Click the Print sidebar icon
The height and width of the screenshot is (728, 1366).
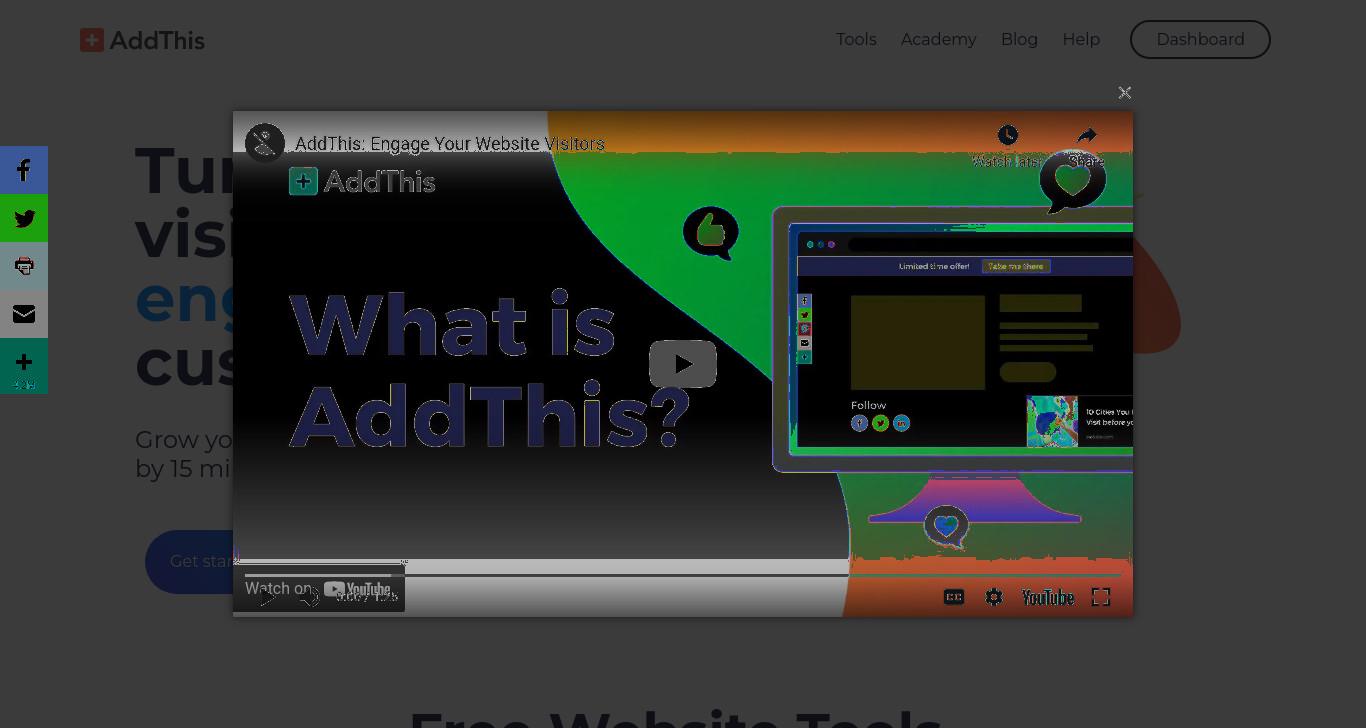pyautogui.click(x=24, y=266)
